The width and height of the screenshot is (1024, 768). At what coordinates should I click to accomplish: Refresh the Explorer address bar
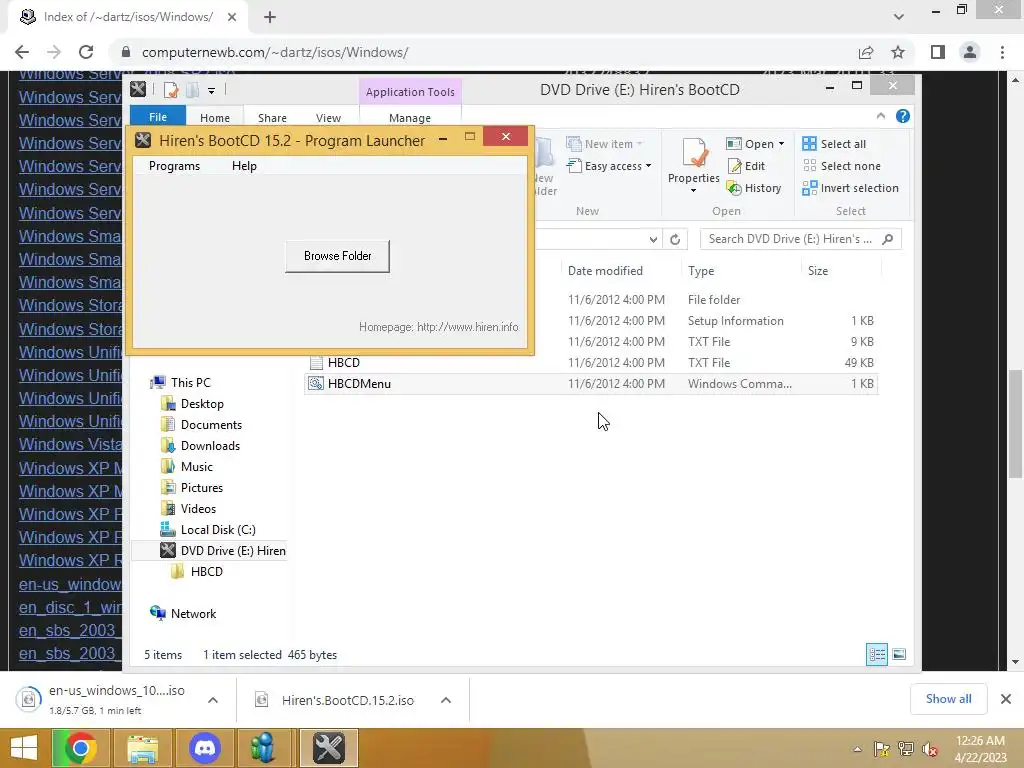point(675,240)
